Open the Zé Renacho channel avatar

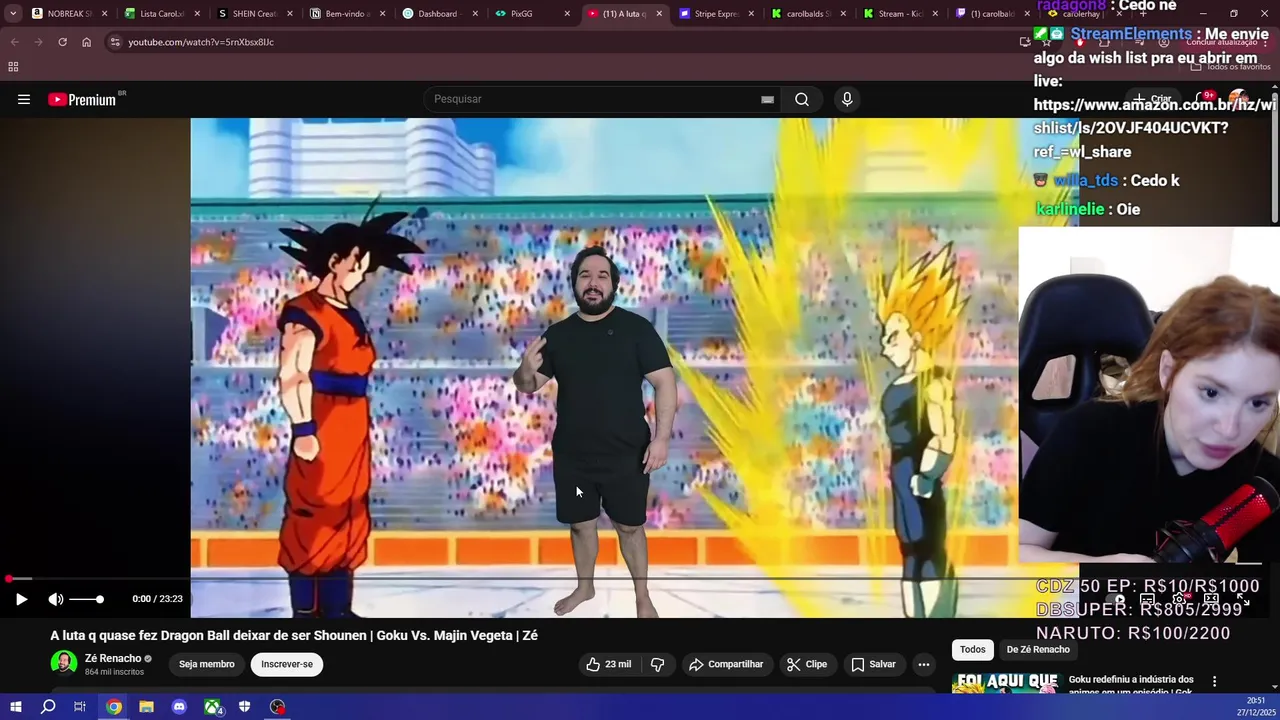(x=64, y=664)
